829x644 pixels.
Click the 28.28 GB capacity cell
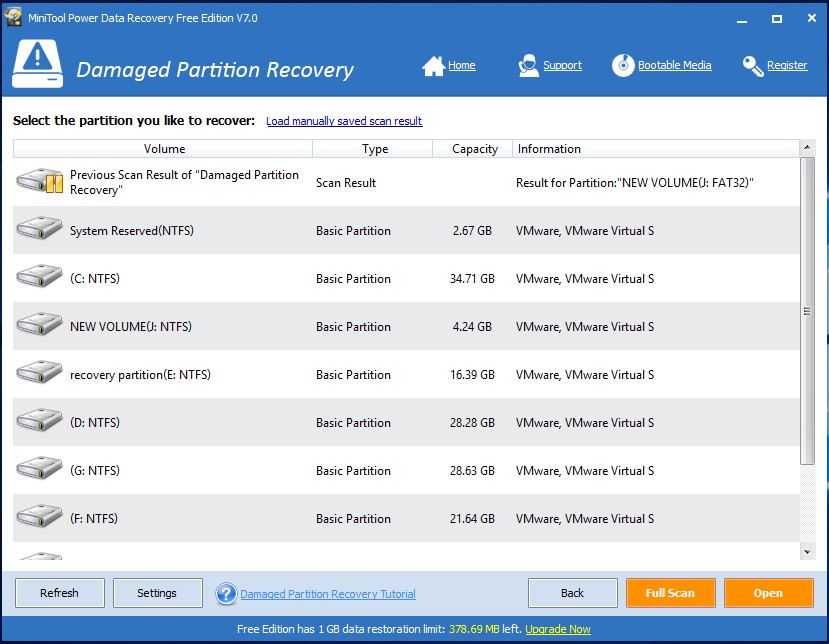472,423
